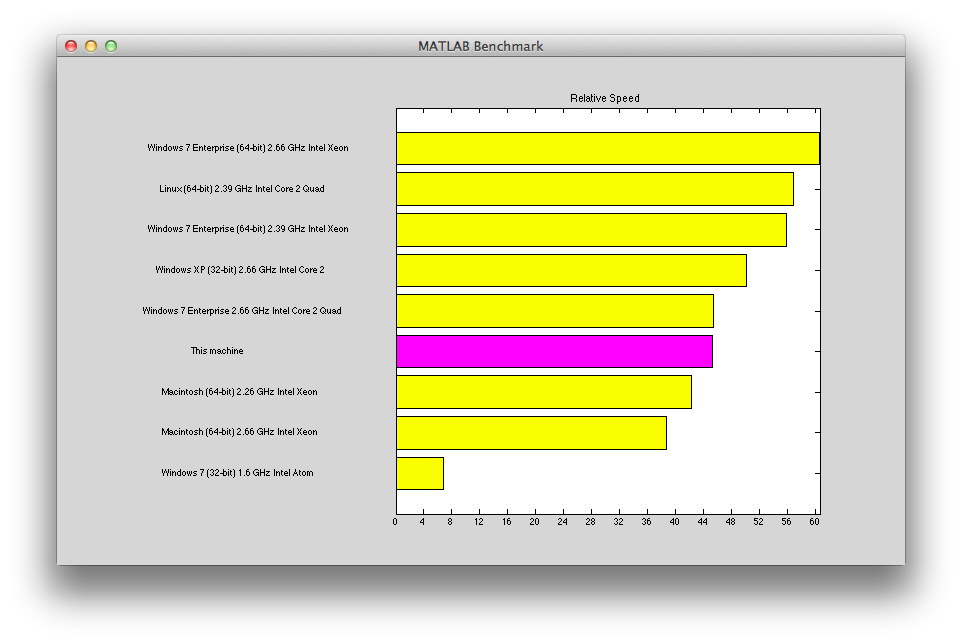Select the Windows 7 Enterprise 2.66 GHz Xeon bar

(608, 148)
